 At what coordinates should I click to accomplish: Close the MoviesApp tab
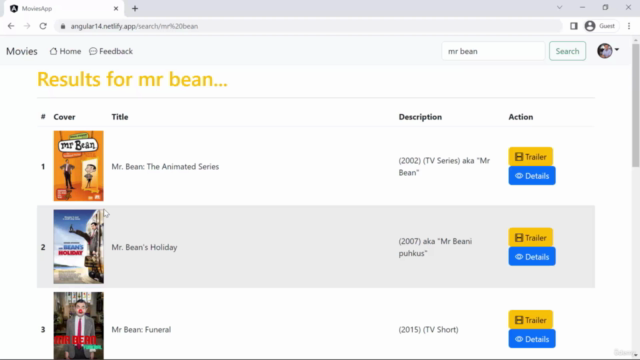(x=116, y=9)
